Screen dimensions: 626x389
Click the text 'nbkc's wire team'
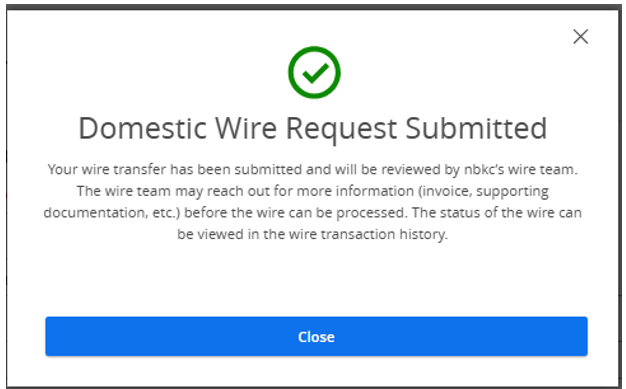click(x=520, y=170)
